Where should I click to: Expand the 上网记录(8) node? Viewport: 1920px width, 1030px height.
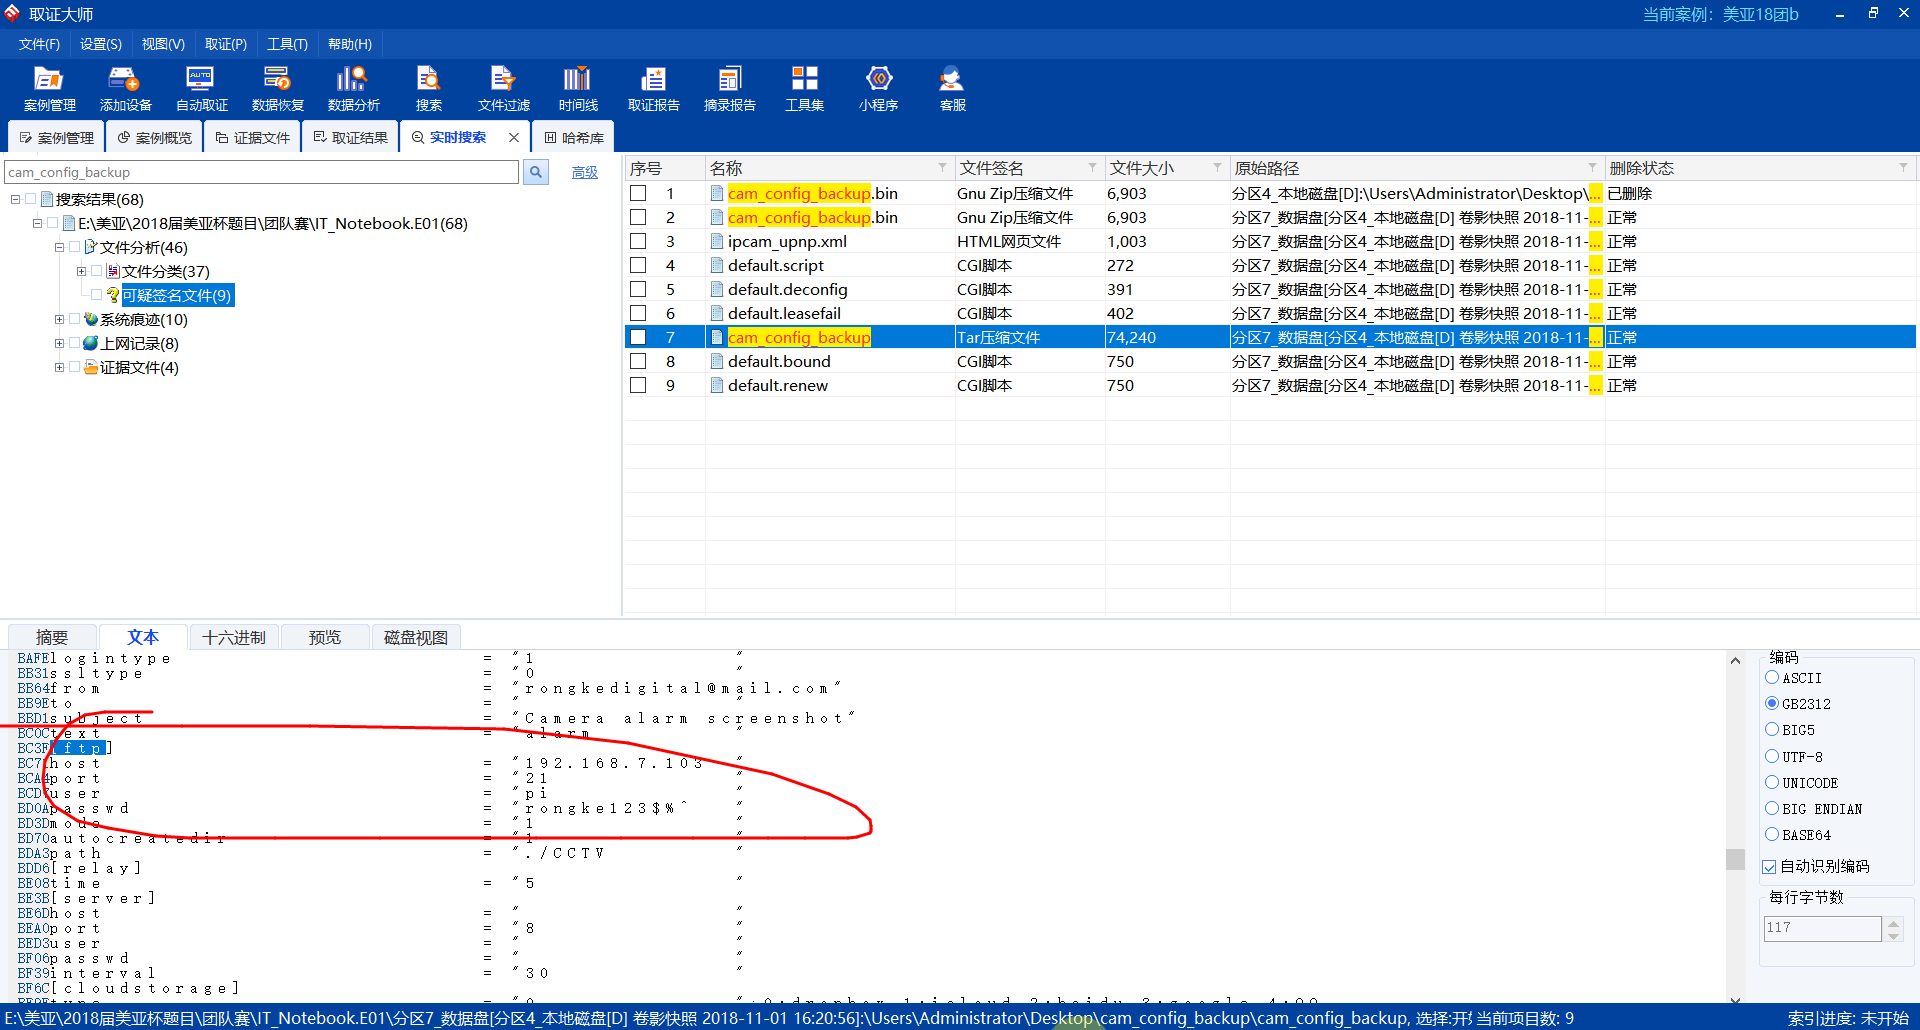[x=59, y=343]
